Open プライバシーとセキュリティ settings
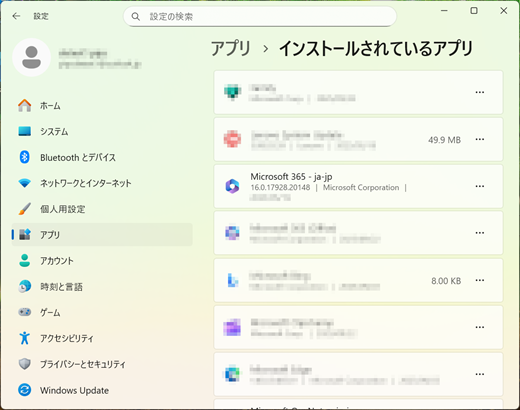520x410 pixels. [x=102, y=364]
